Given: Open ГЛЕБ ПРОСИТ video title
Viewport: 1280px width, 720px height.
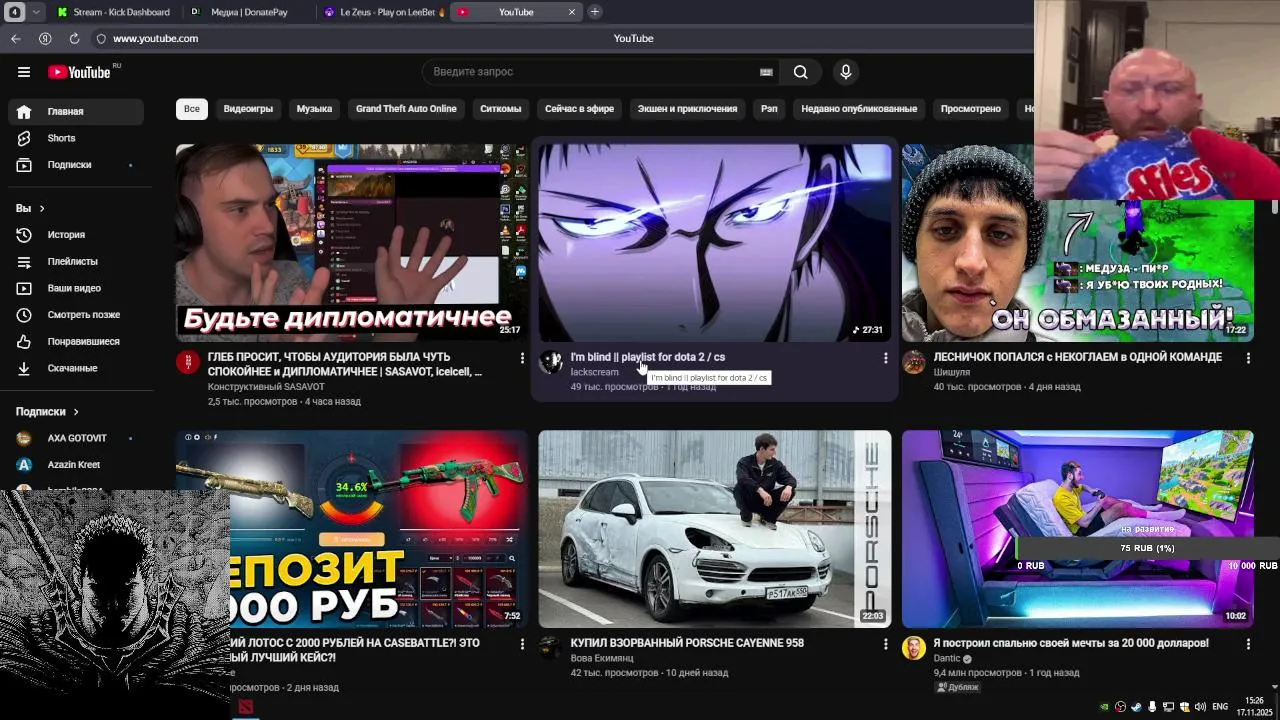Looking at the screenshot, I should pyautogui.click(x=345, y=364).
